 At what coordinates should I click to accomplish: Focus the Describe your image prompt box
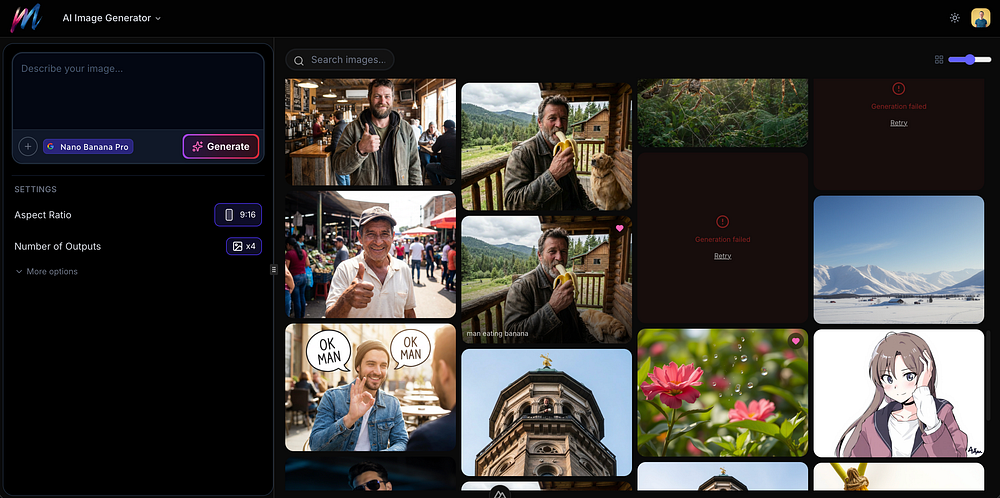click(138, 91)
